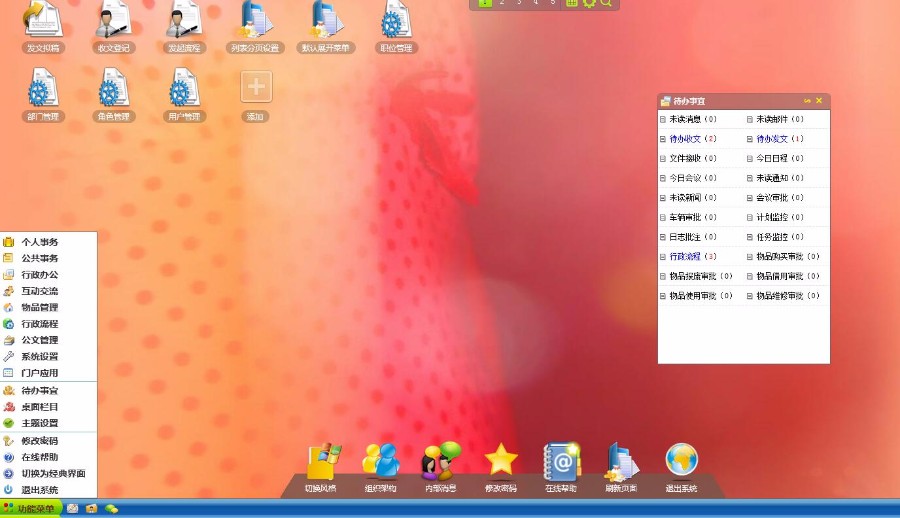Open 在线帮助 from the bottom dock
Screen dimensions: 900x518
pyautogui.click(x=561, y=461)
